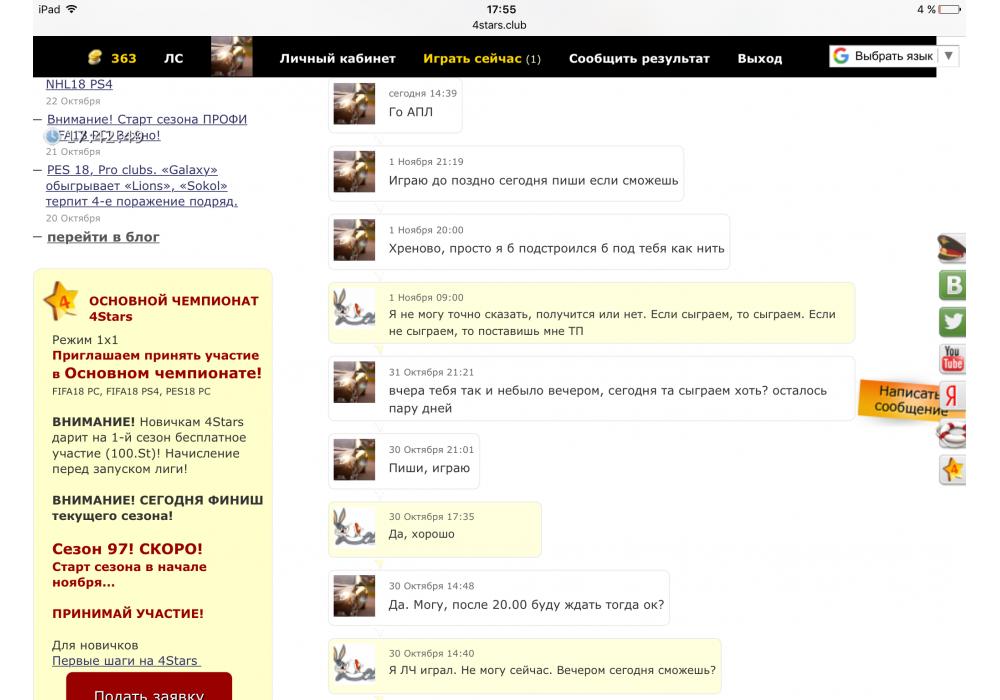Tap 17:55 clock in status bar
Image resolution: width=1000 pixels, height=700 pixels.
click(501, 9)
